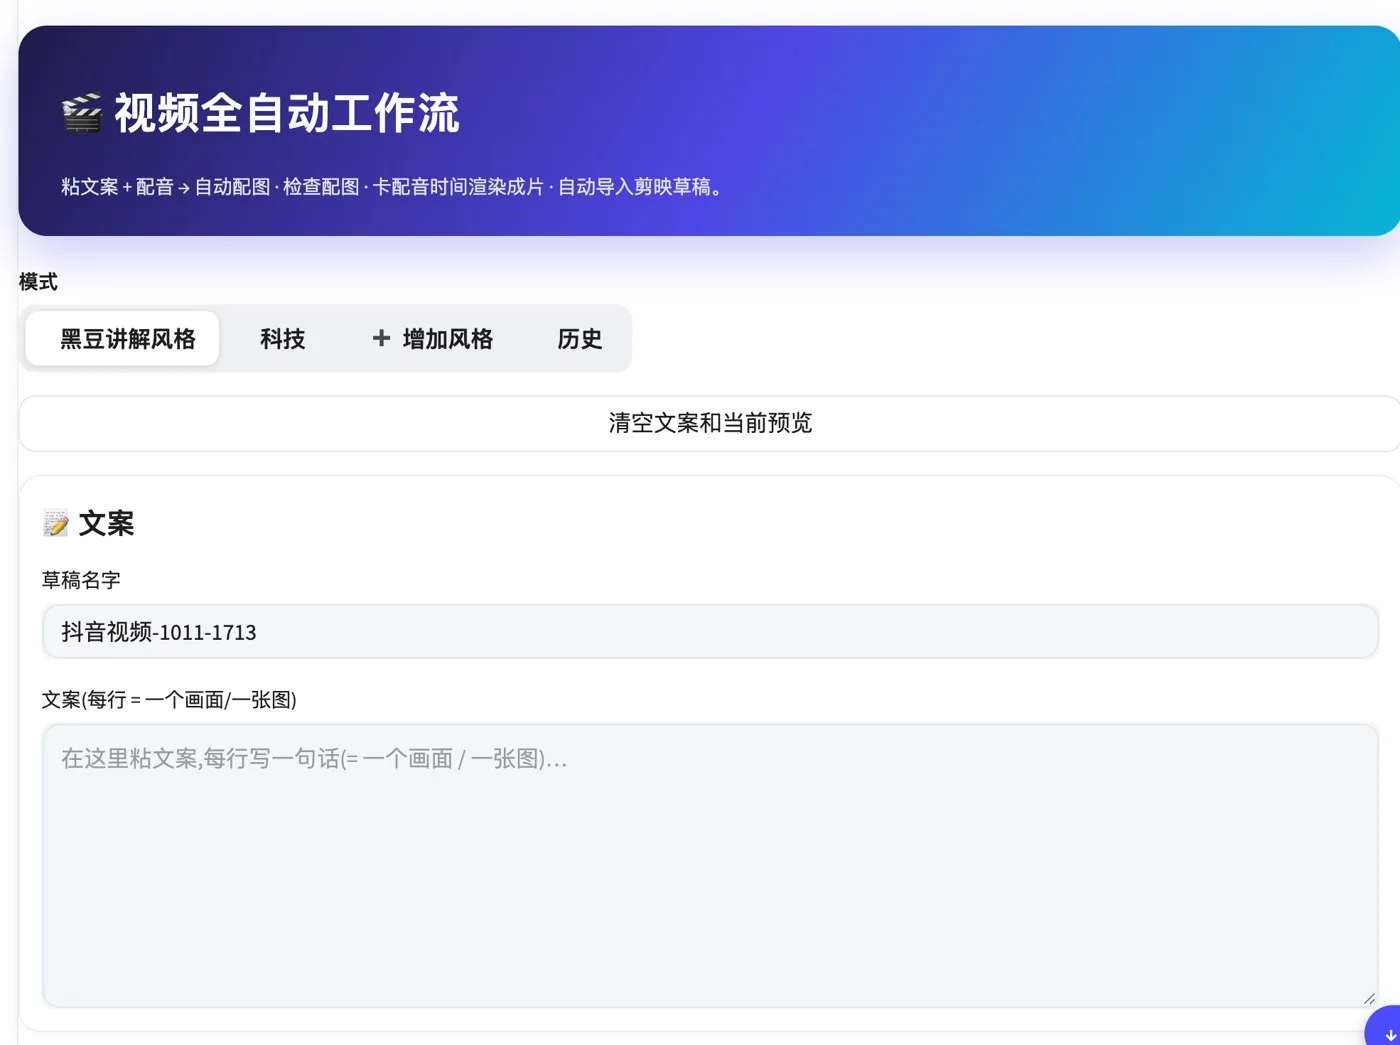Click the 视频全自动工作流 title
This screenshot has width=1400, height=1045.
click(287, 113)
